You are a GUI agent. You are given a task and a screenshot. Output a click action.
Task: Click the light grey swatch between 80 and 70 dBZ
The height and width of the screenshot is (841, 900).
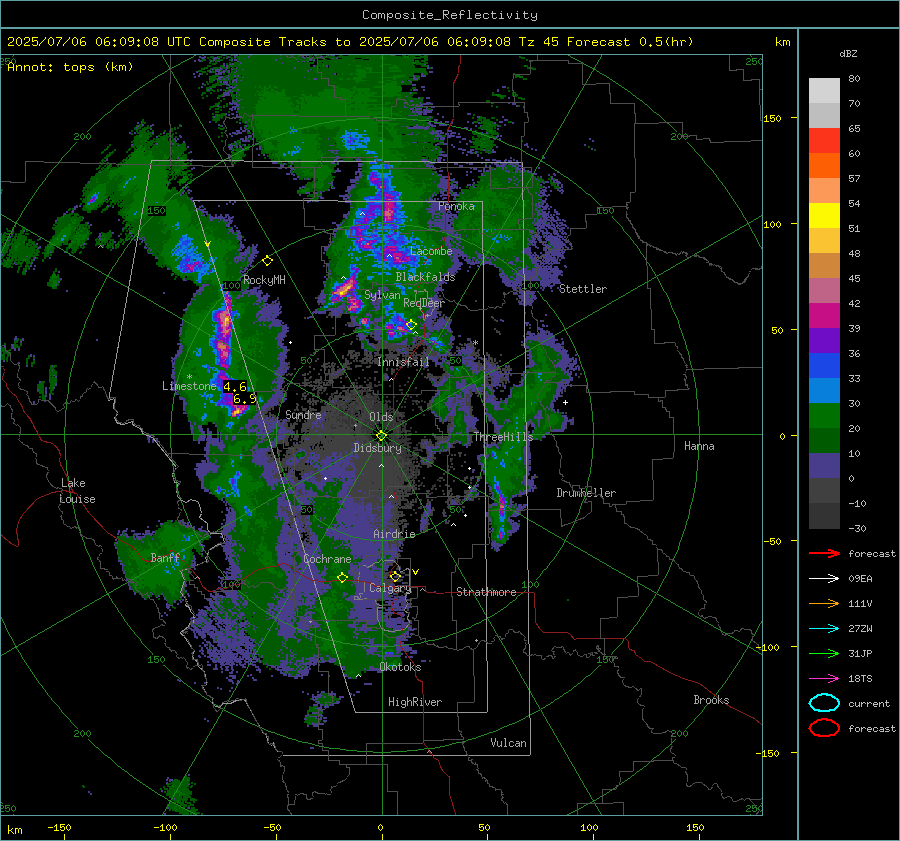824,91
